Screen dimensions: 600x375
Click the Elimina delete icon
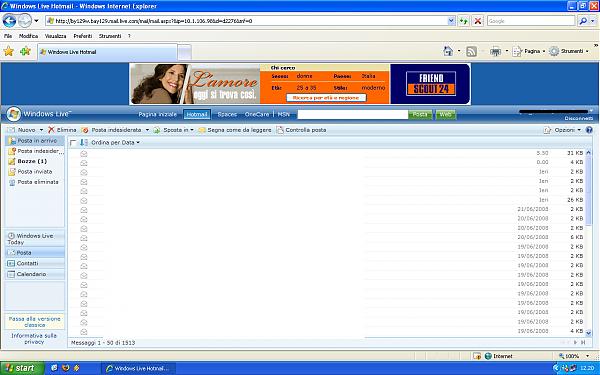pyautogui.click(x=51, y=130)
